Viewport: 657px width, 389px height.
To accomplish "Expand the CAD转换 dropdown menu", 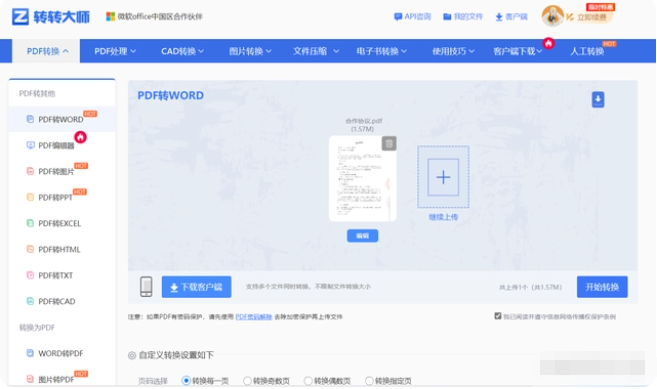I will tap(182, 51).
